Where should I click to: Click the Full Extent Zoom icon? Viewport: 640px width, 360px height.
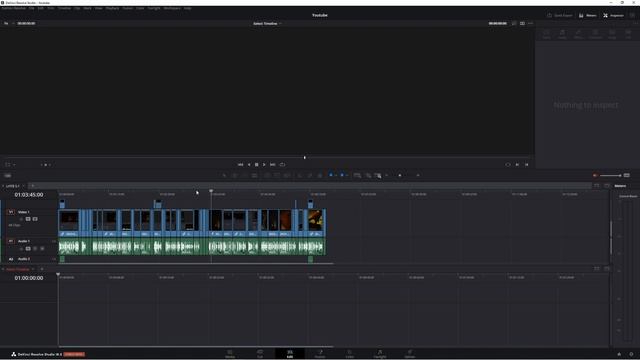point(357,176)
